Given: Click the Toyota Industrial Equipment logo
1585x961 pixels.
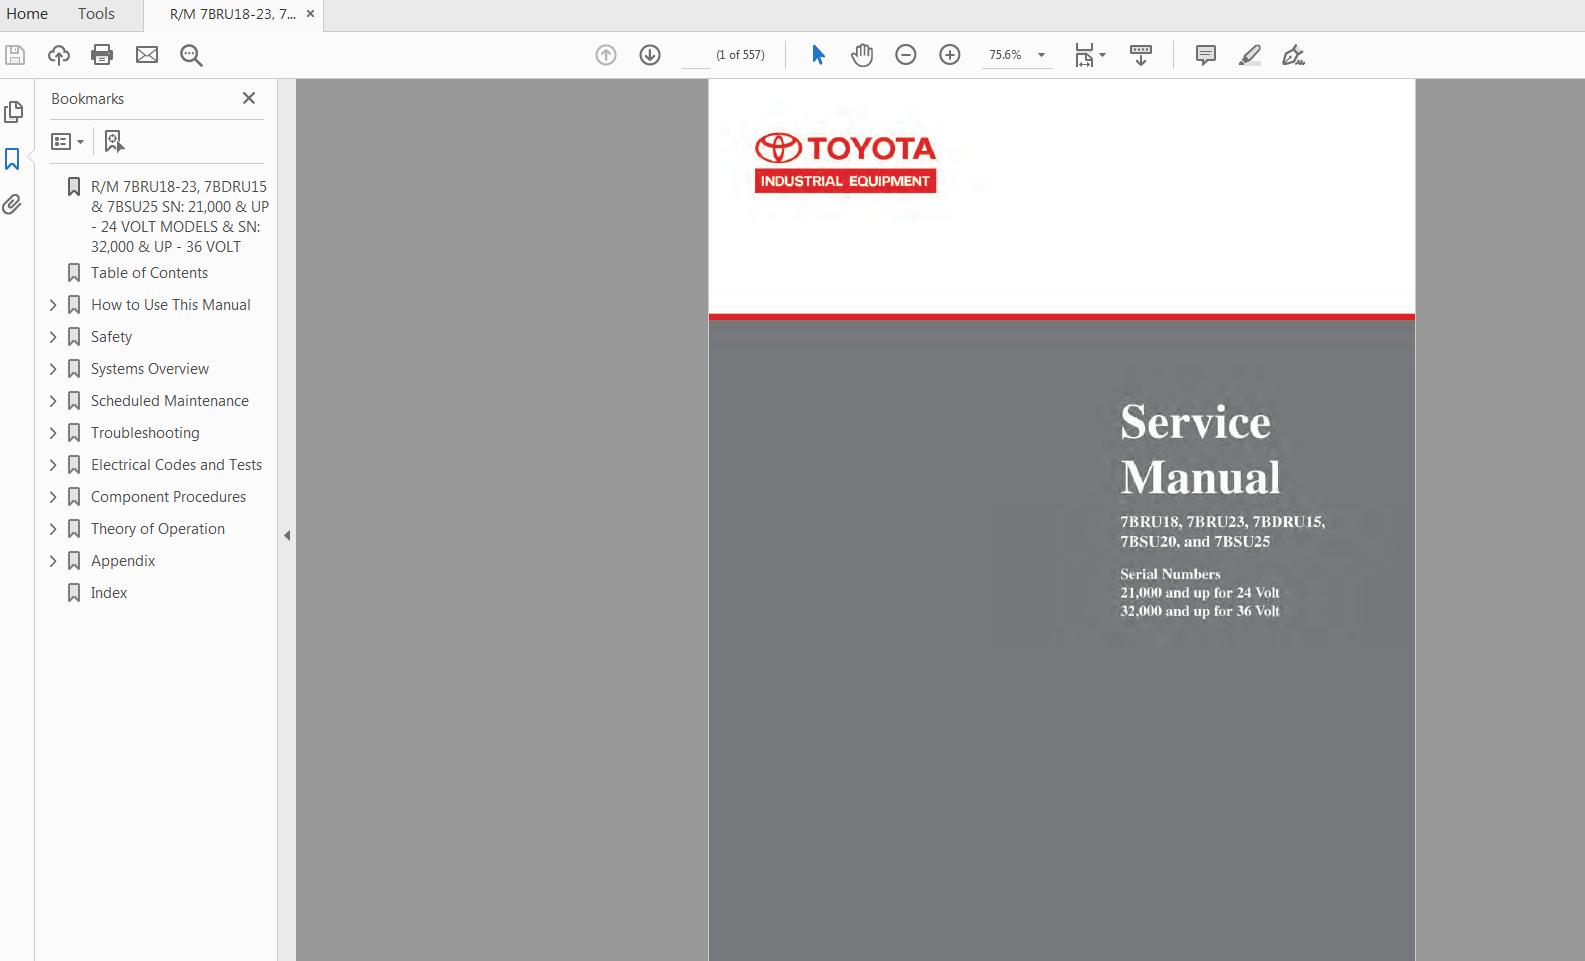Looking at the screenshot, I should point(845,163).
